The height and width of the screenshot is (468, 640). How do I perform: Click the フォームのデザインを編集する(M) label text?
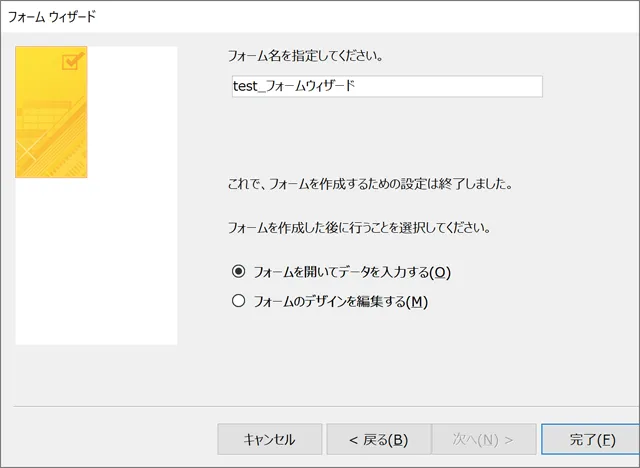[x=340, y=300]
